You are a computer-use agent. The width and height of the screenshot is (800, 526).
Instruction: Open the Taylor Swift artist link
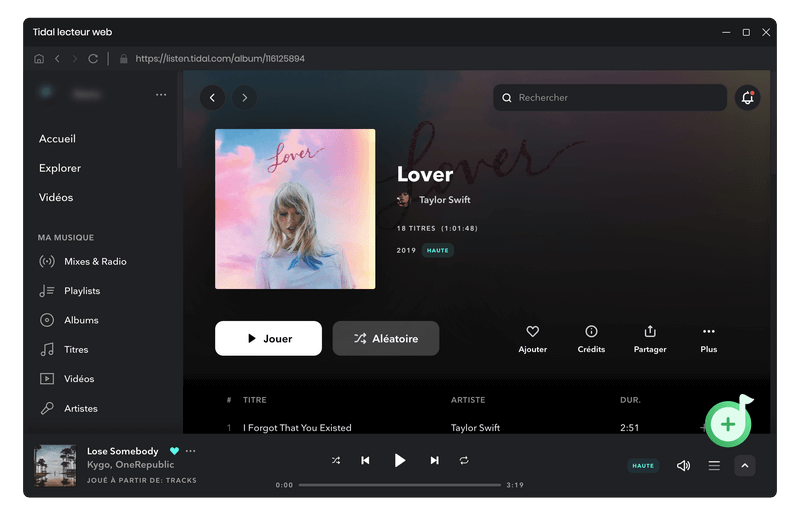tap(444, 200)
